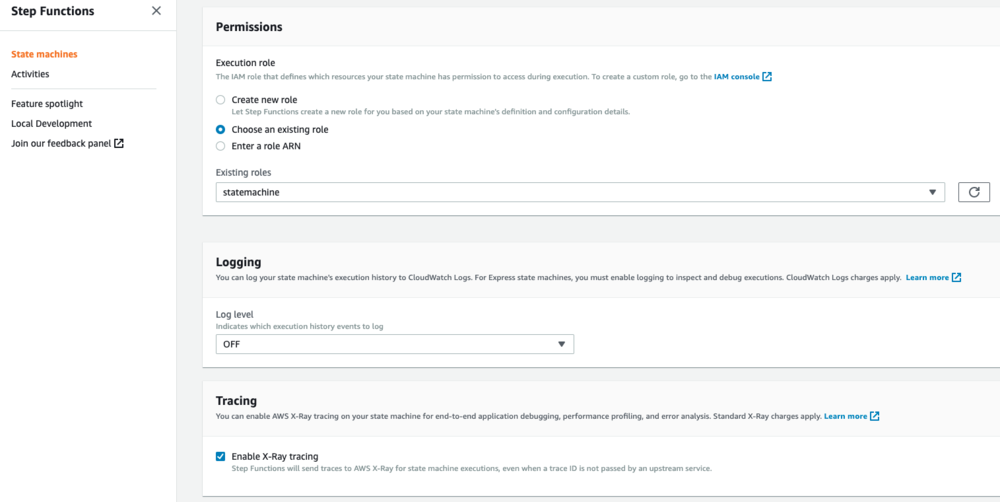The width and height of the screenshot is (1000, 502).
Task: Click external link icon in Logging section
Action: point(956,278)
